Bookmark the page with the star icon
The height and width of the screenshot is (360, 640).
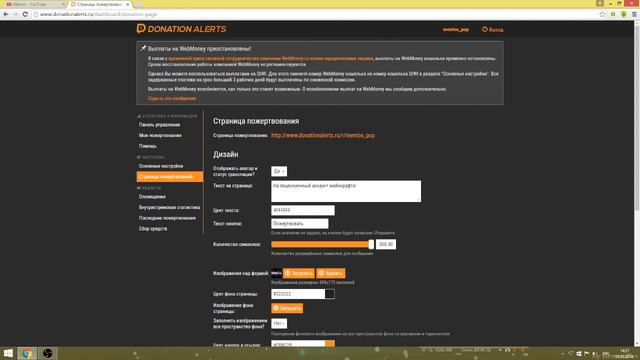tap(602, 14)
